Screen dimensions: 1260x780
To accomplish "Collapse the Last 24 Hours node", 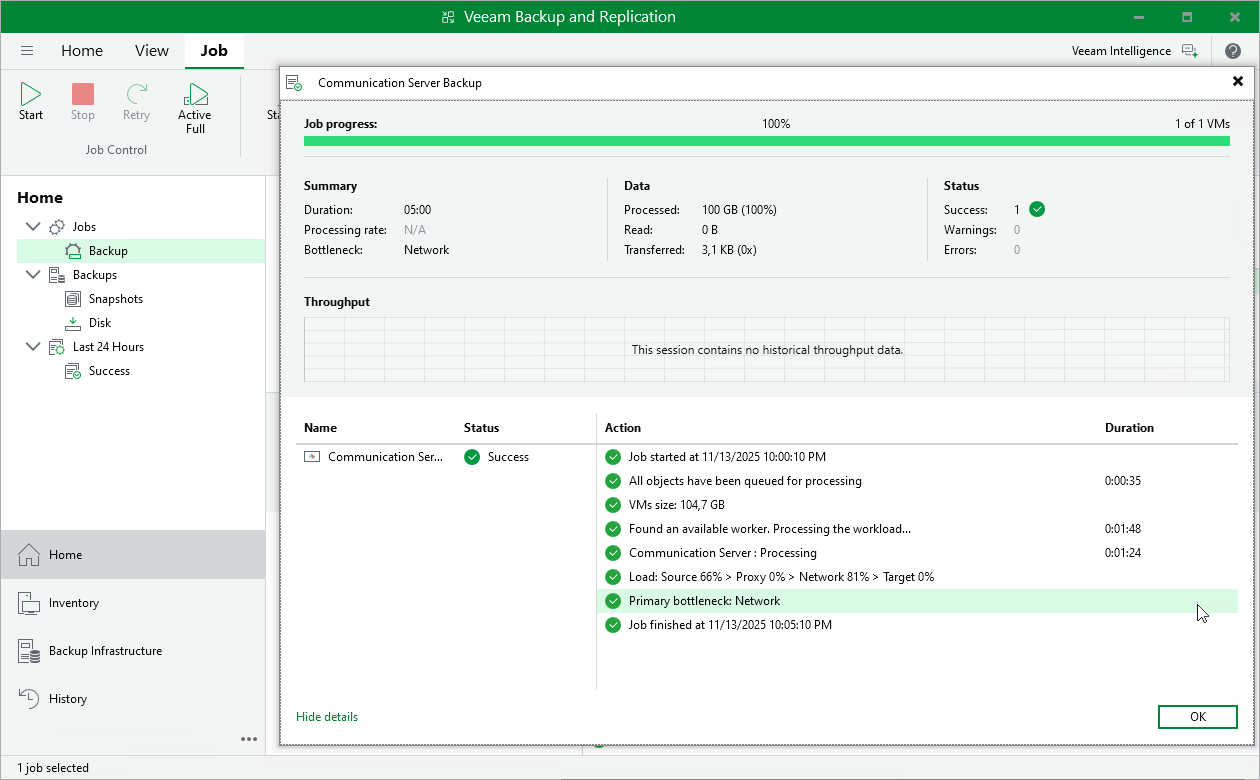I will point(32,347).
